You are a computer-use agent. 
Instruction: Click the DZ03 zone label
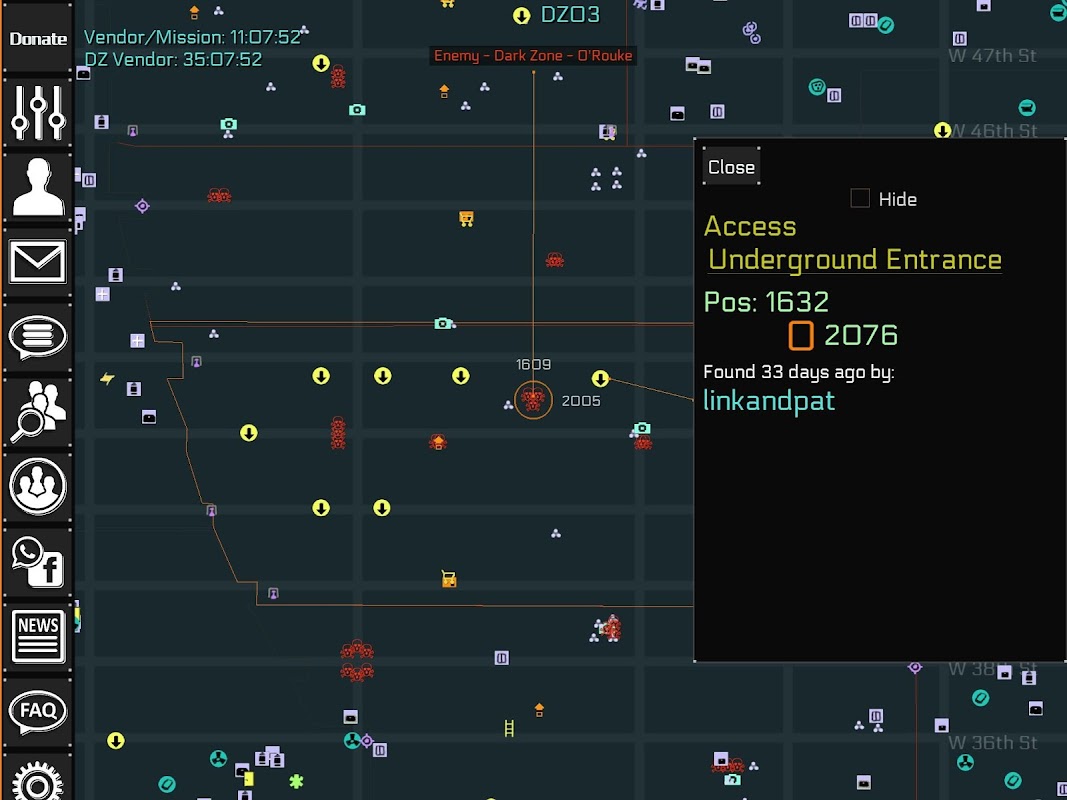click(570, 15)
